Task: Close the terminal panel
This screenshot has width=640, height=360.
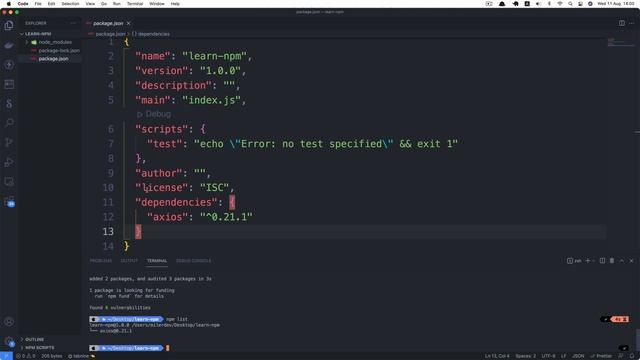Action: (631, 260)
